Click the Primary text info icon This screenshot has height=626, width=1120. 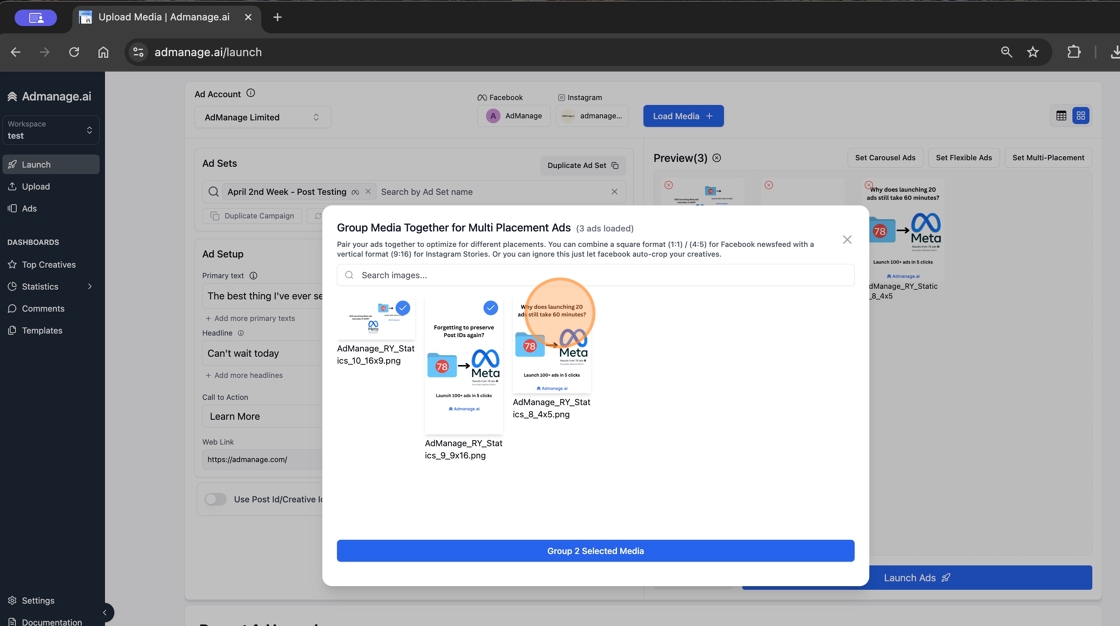coord(253,276)
